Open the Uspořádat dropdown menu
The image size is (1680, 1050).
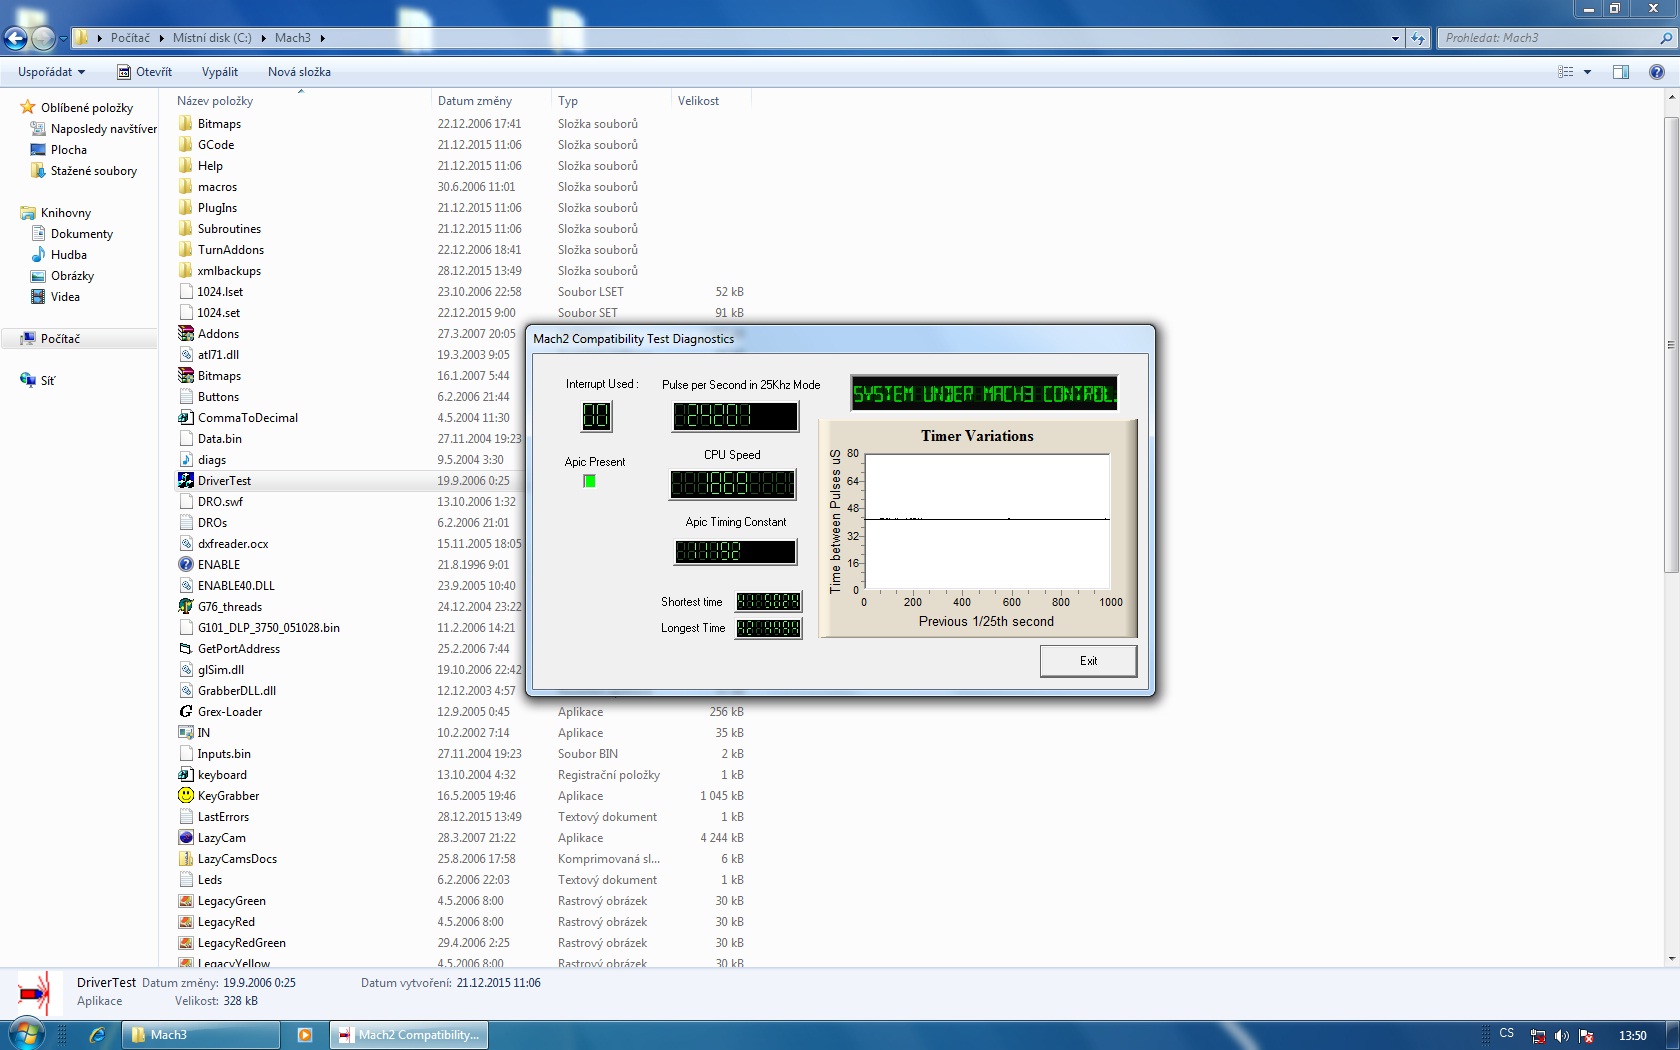point(51,72)
